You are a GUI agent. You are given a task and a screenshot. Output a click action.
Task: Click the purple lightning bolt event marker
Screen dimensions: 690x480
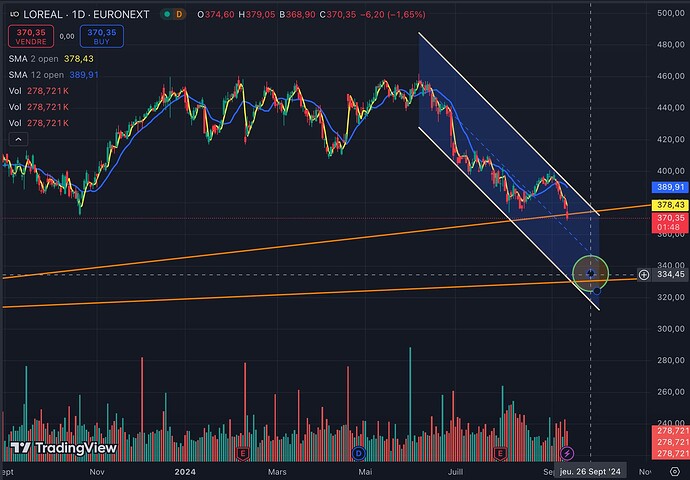[568, 454]
